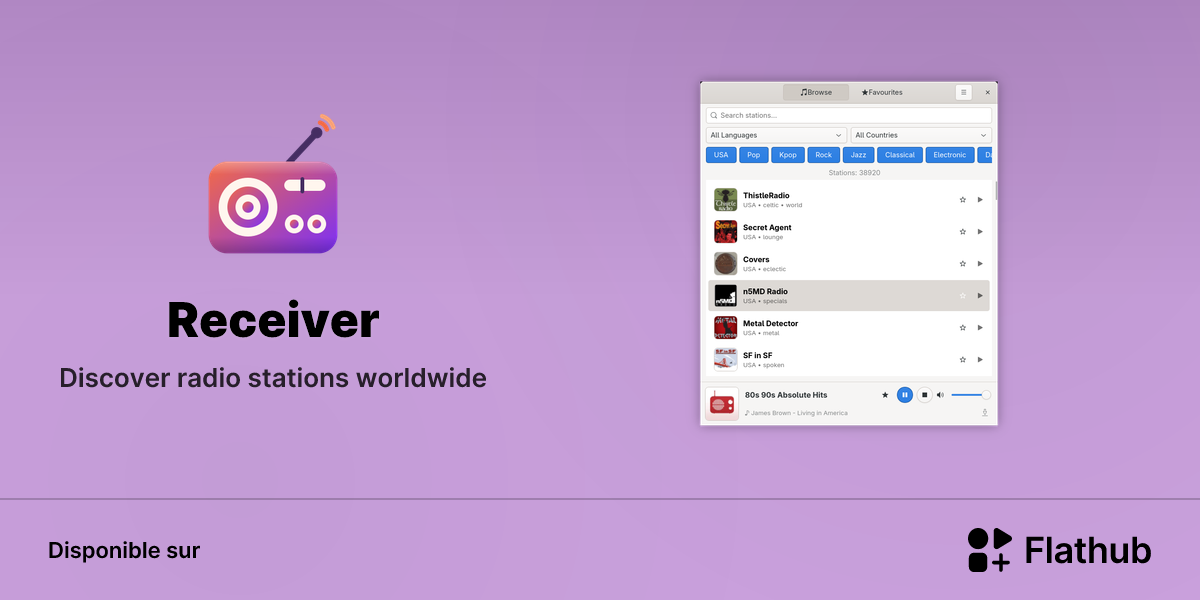Image resolution: width=1200 pixels, height=600 pixels.
Task: Click the n5MD Radio station logo
Action: (x=726, y=296)
